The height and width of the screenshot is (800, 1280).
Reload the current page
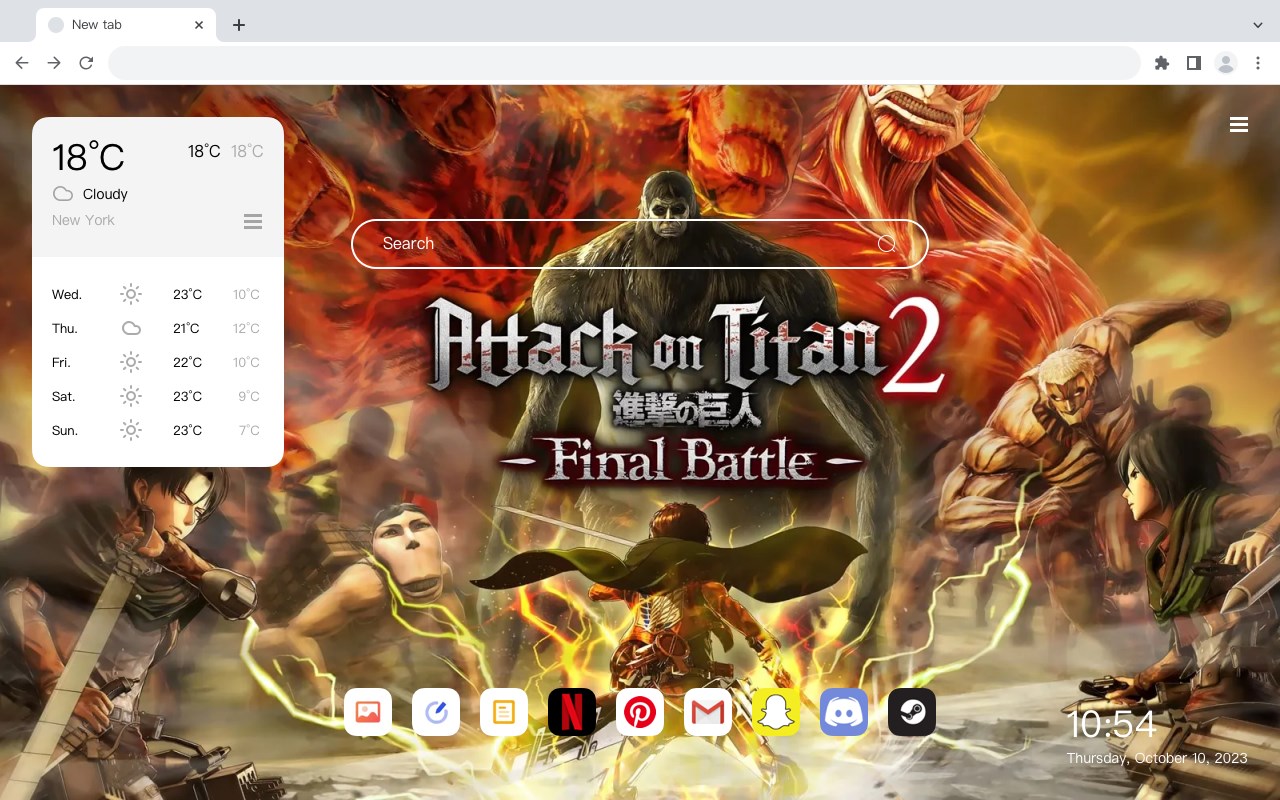[86, 63]
